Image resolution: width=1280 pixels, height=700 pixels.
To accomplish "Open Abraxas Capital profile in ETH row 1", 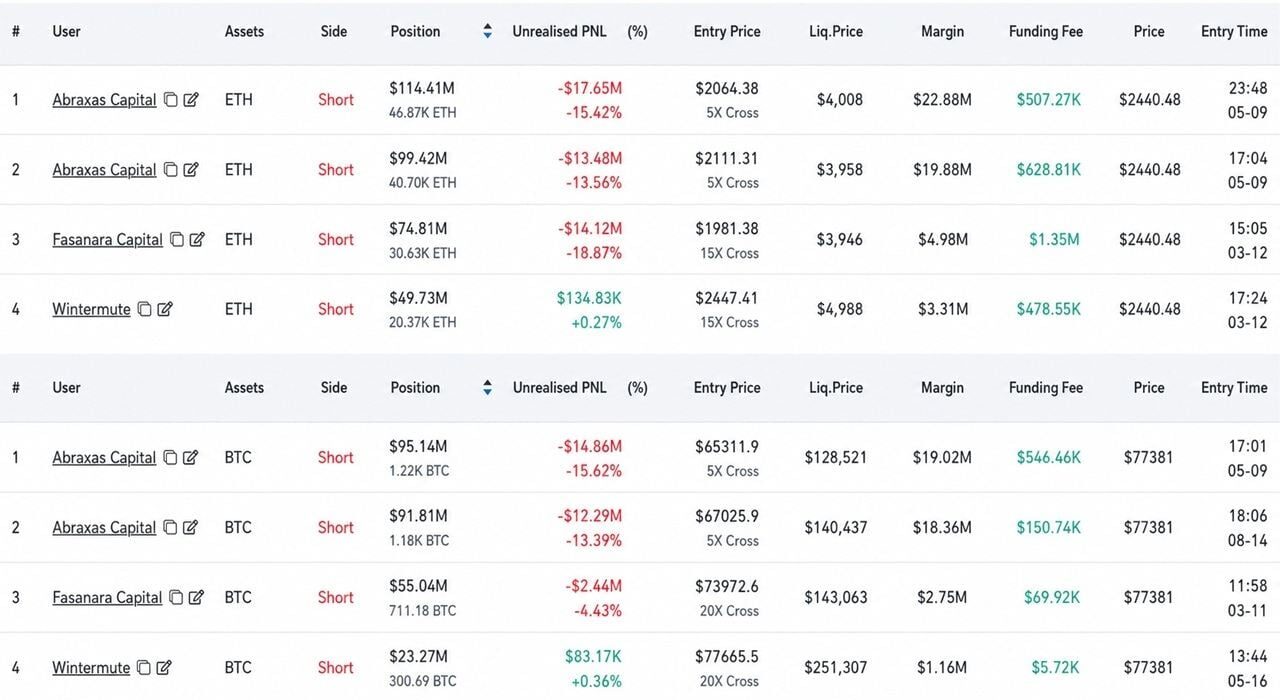I will click(x=104, y=100).
